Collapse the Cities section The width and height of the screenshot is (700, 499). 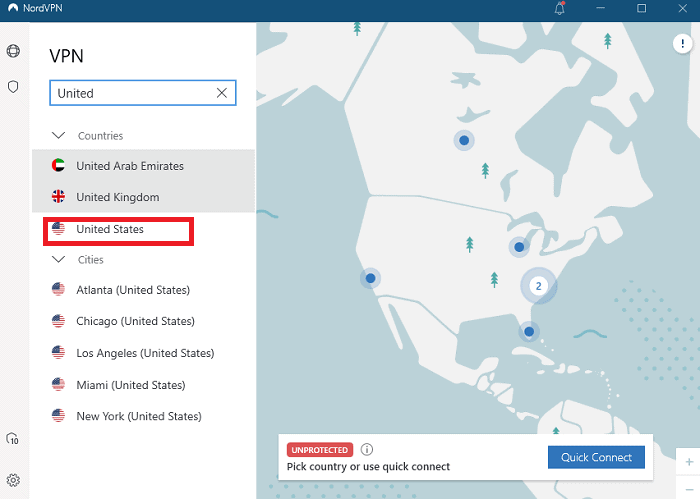tap(58, 259)
